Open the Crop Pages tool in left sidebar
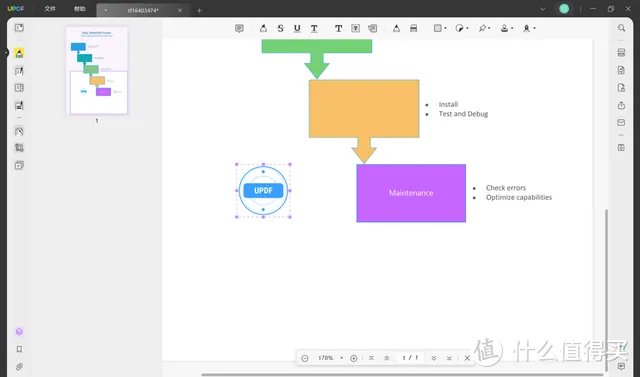 tap(19, 148)
